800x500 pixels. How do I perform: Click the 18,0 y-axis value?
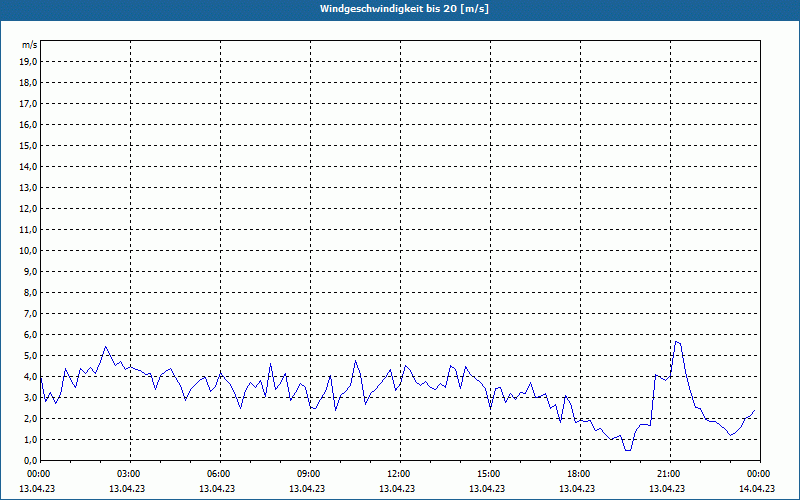pyautogui.click(x=29, y=83)
